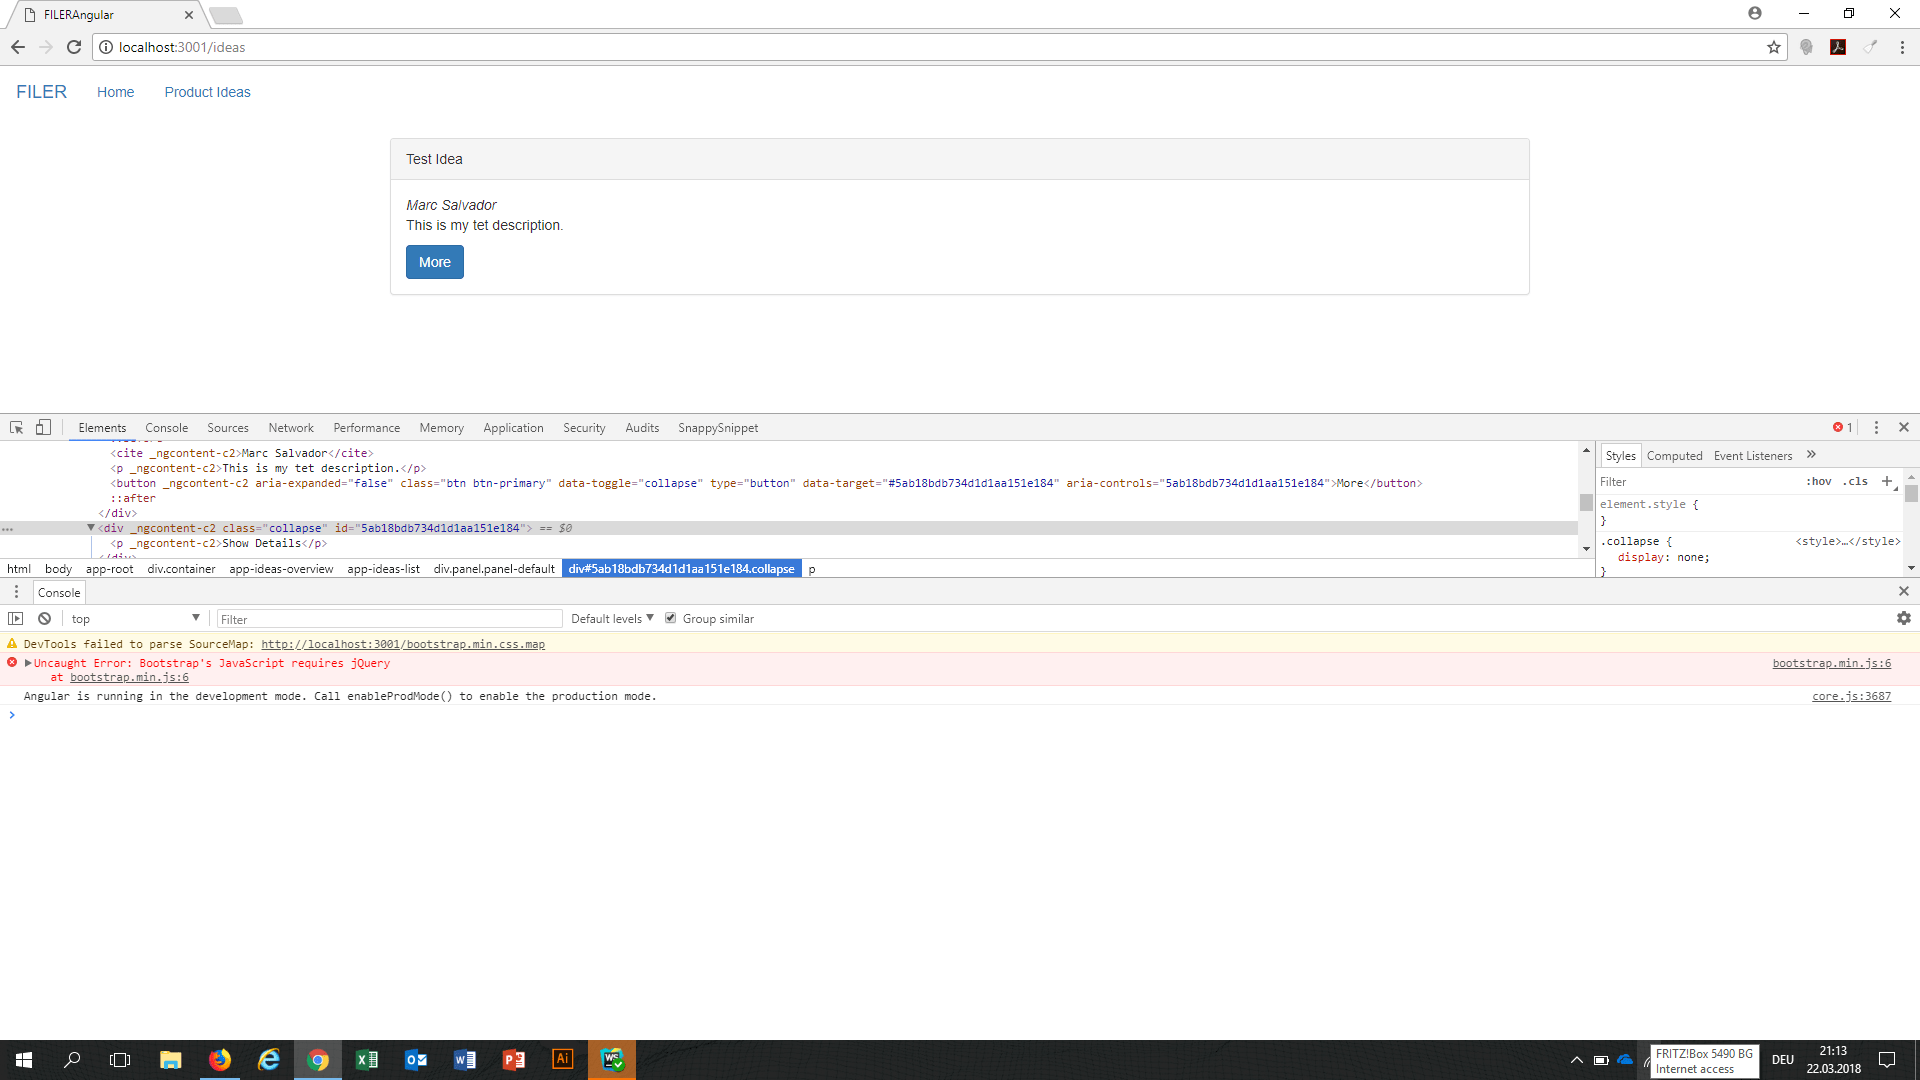Open the core.js:3687 source link
Screen dimensions: 1920x1080
[1851, 696]
